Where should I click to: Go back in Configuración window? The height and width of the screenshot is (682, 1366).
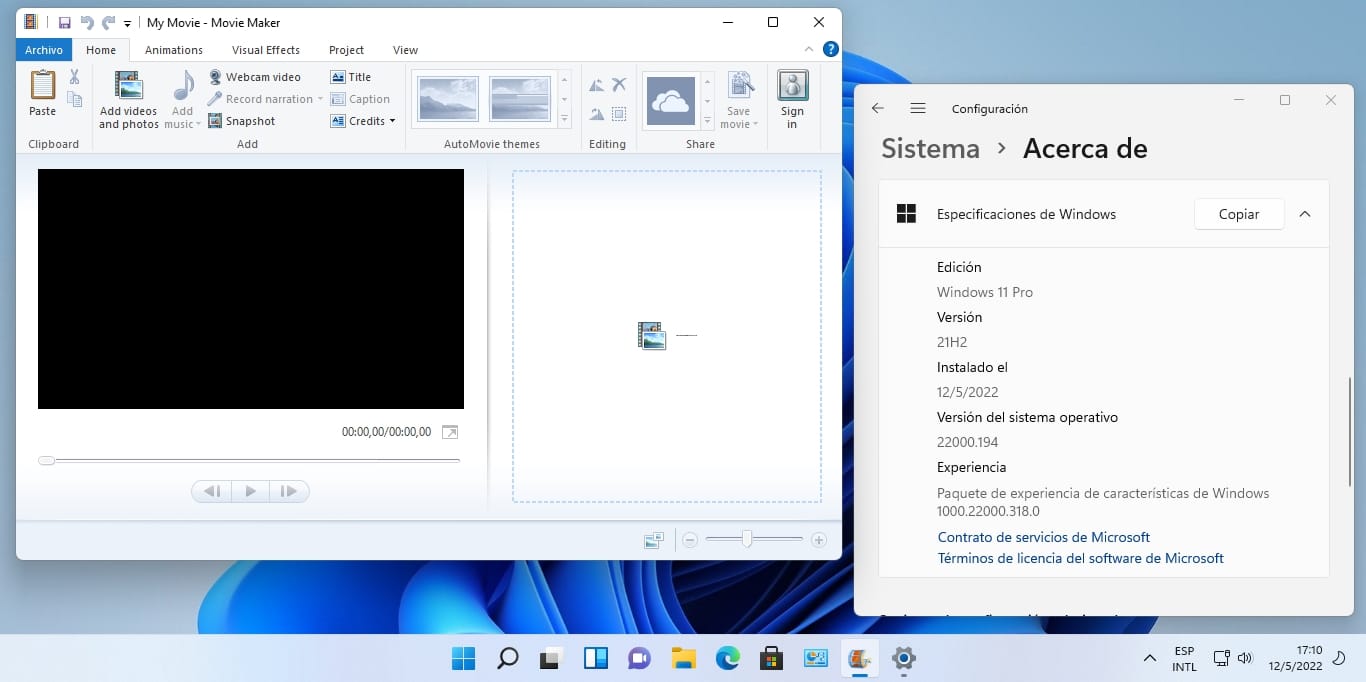point(877,109)
